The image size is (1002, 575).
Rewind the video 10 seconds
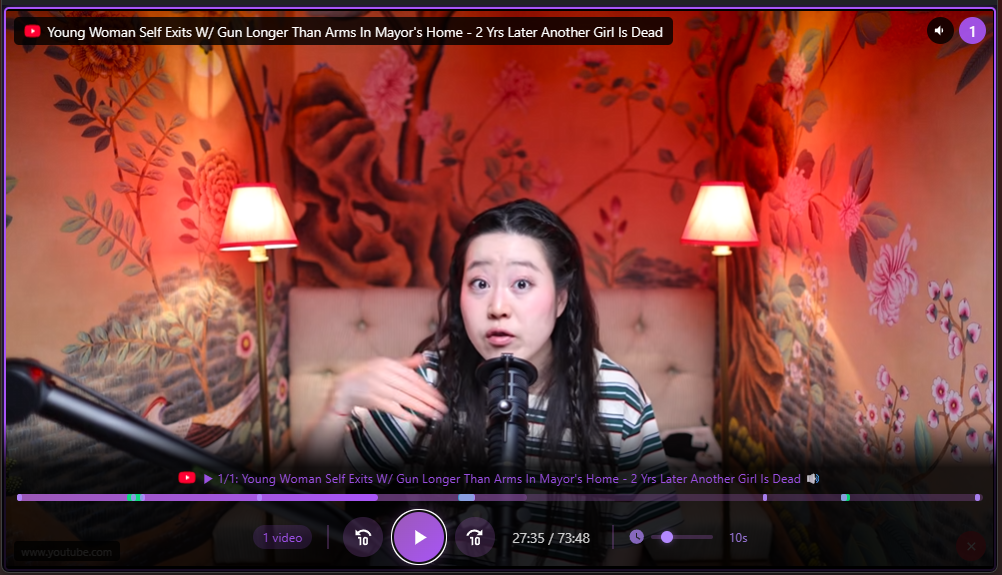click(x=362, y=537)
